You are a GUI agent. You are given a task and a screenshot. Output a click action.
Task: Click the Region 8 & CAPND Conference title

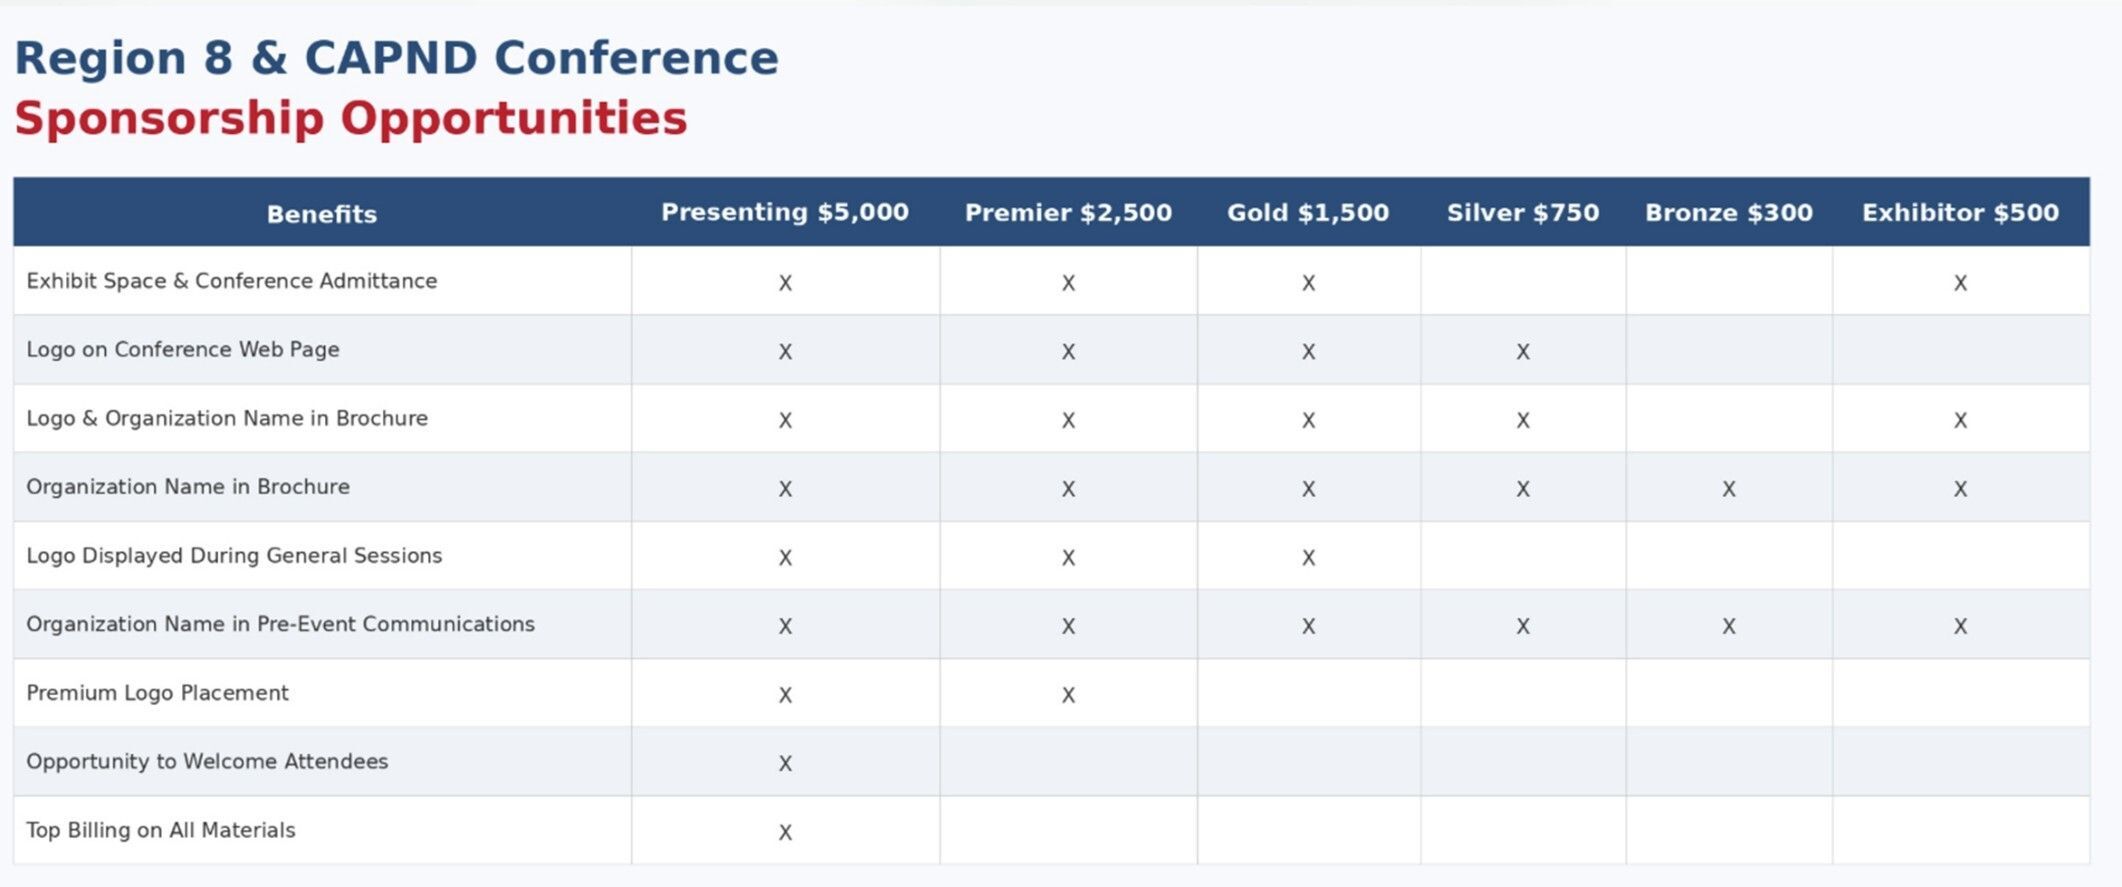point(396,57)
